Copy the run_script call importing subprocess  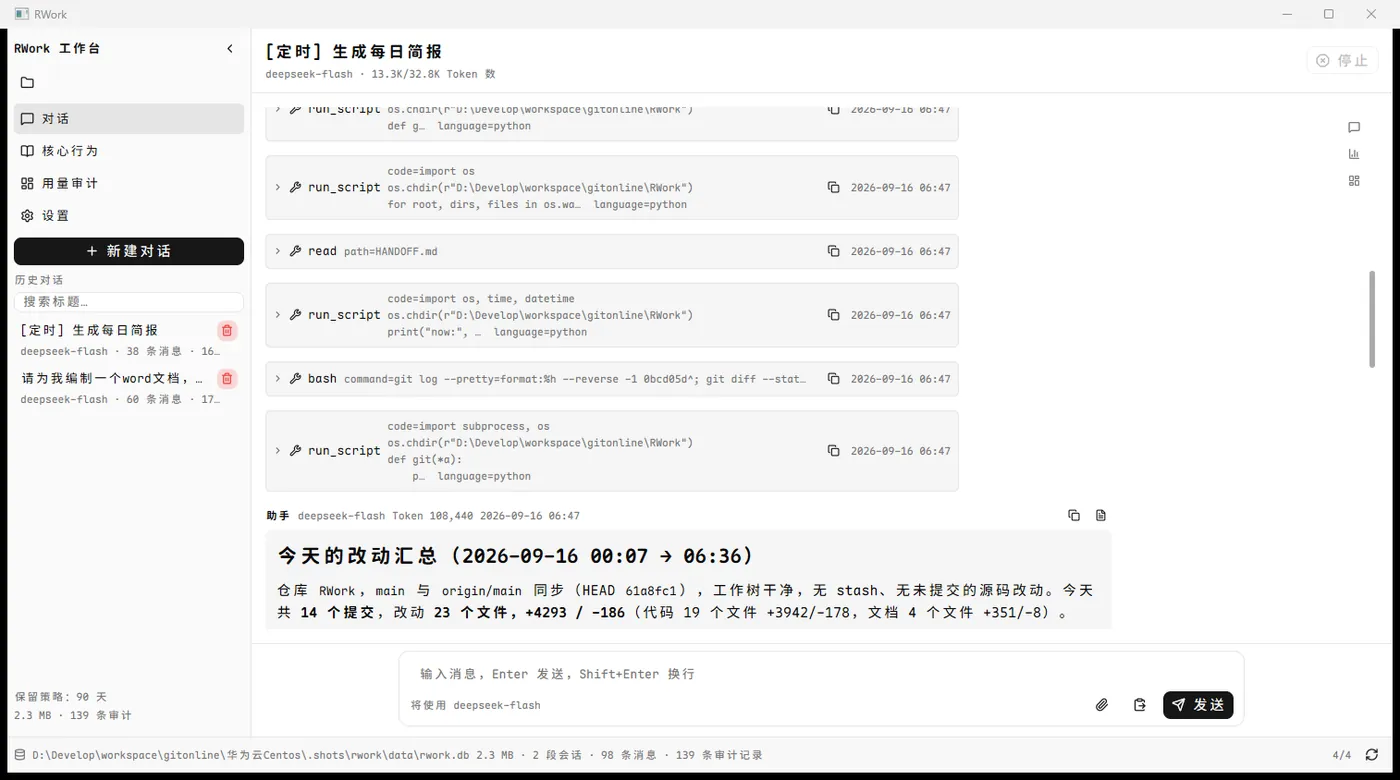[x=833, y=451]
